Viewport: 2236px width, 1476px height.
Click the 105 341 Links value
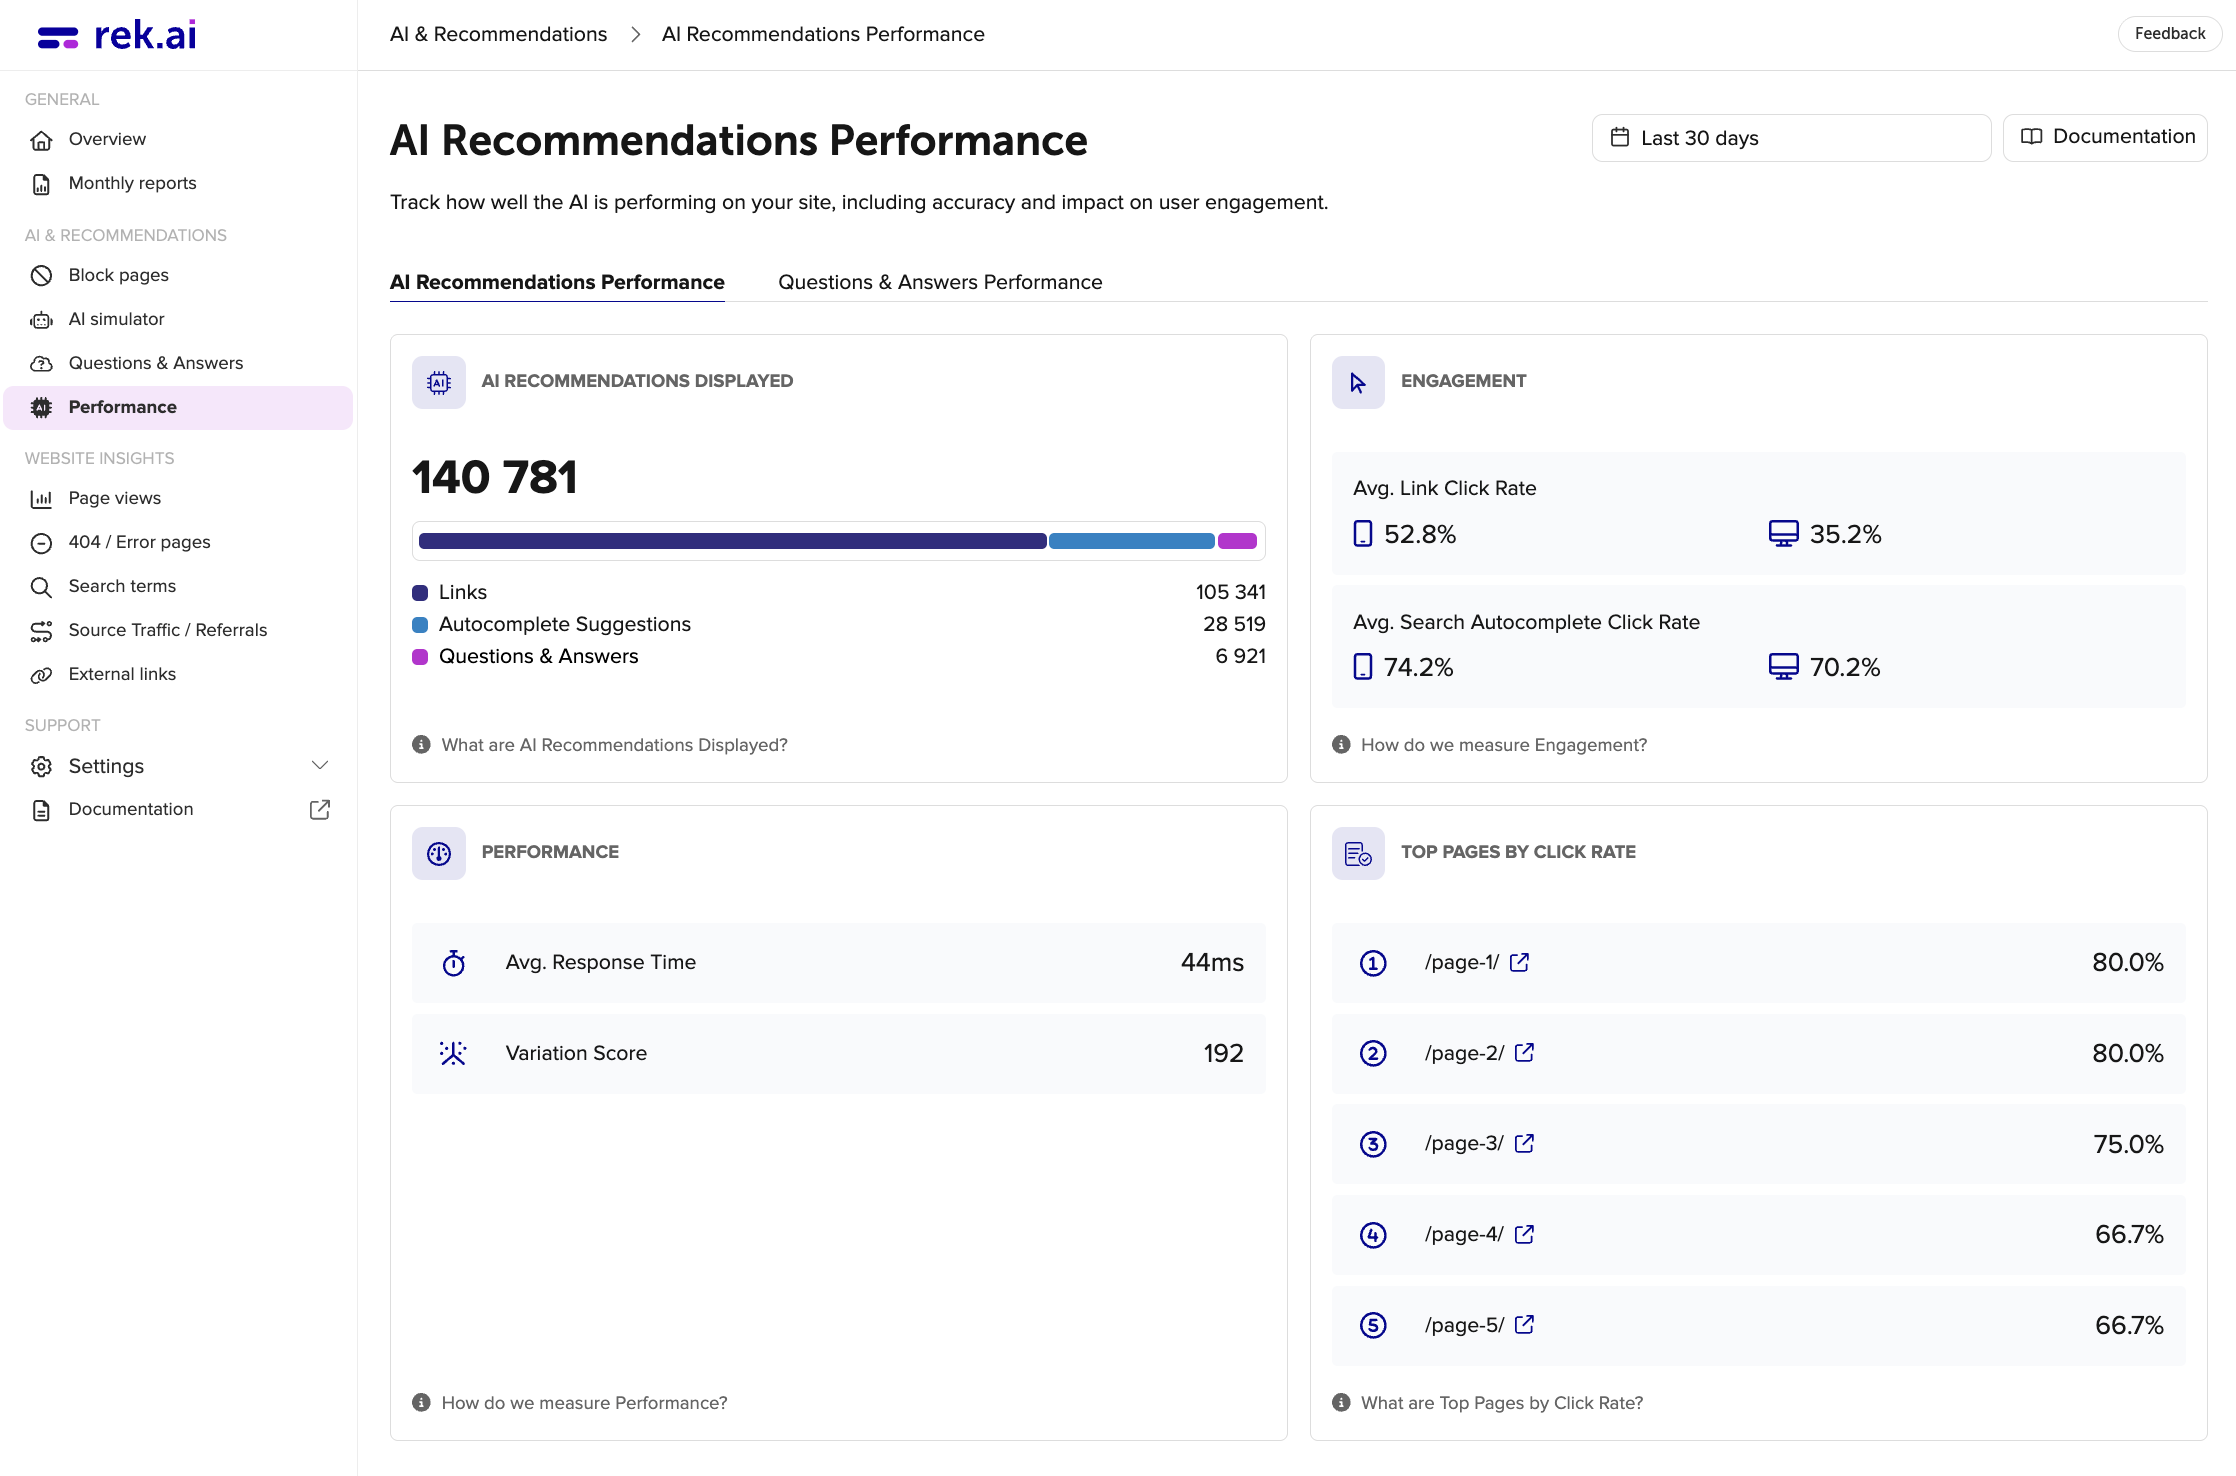(1231, 592)
